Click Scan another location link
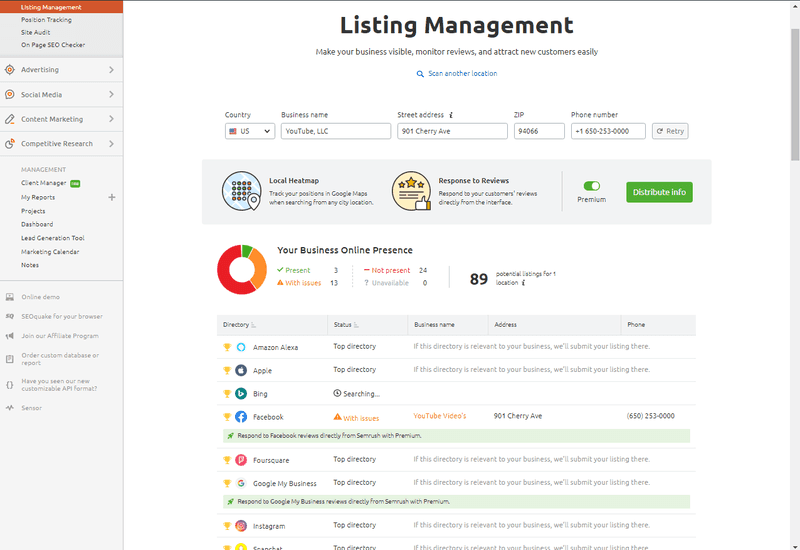The image size is (800, 550). point(457,73)
